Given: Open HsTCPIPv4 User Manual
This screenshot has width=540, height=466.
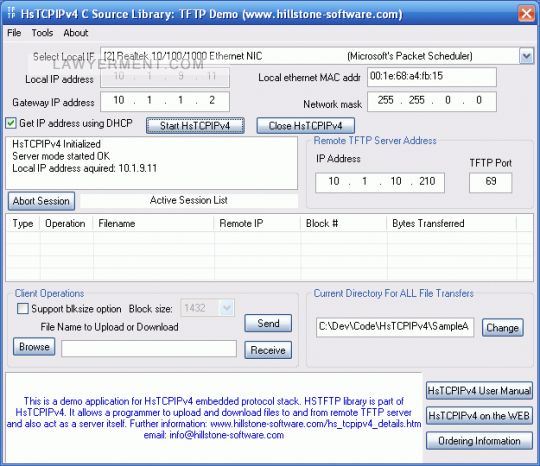Looking at the screenshot, I should click(479, 391).
